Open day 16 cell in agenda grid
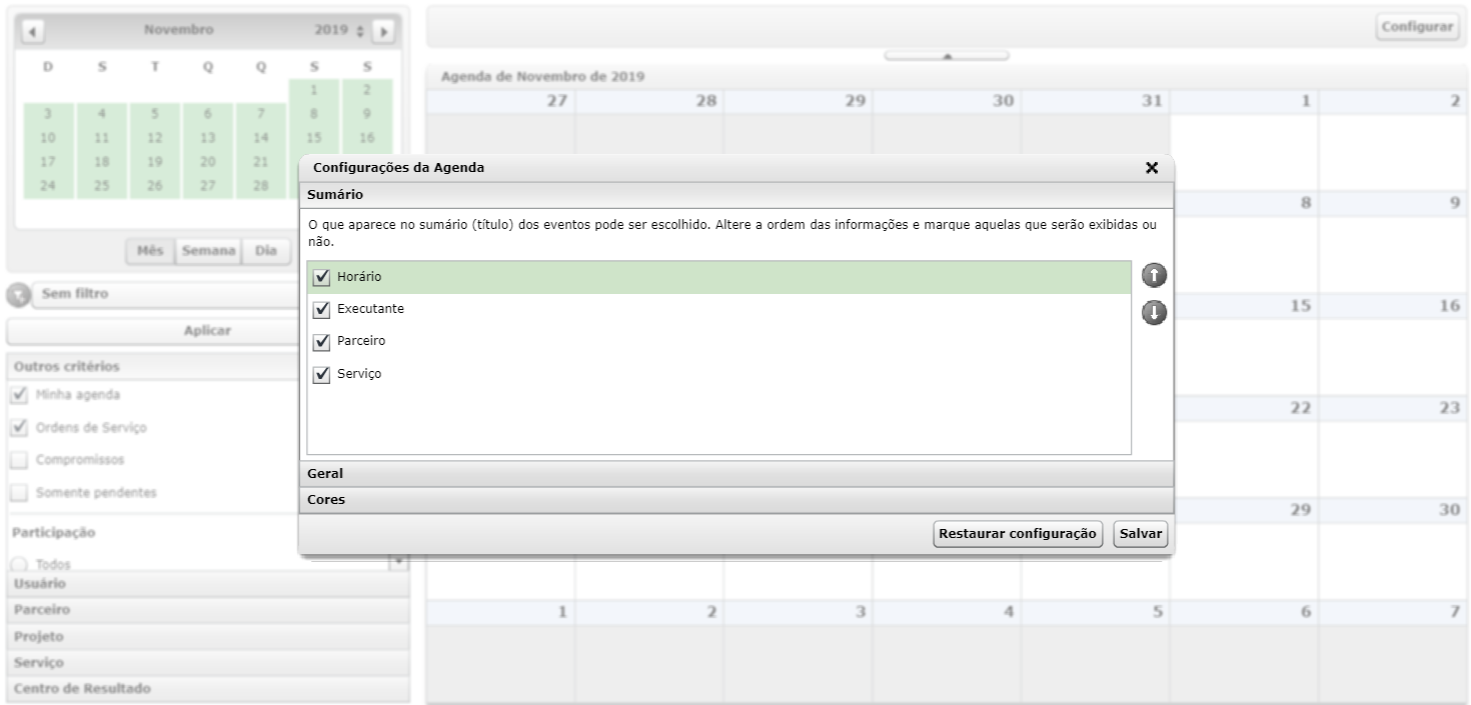 pyautogui.click(x=1392, y=345)
